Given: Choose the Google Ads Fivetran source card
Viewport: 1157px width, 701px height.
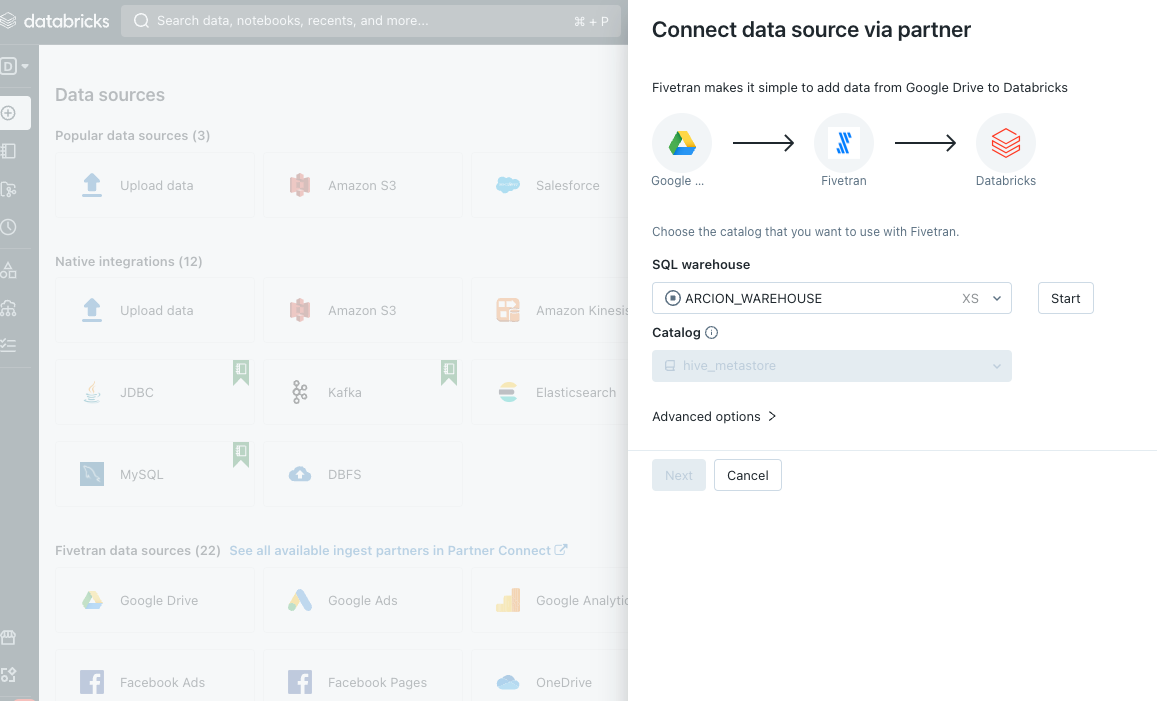Looking at the screenshot, I should click(x=363, y=601).
